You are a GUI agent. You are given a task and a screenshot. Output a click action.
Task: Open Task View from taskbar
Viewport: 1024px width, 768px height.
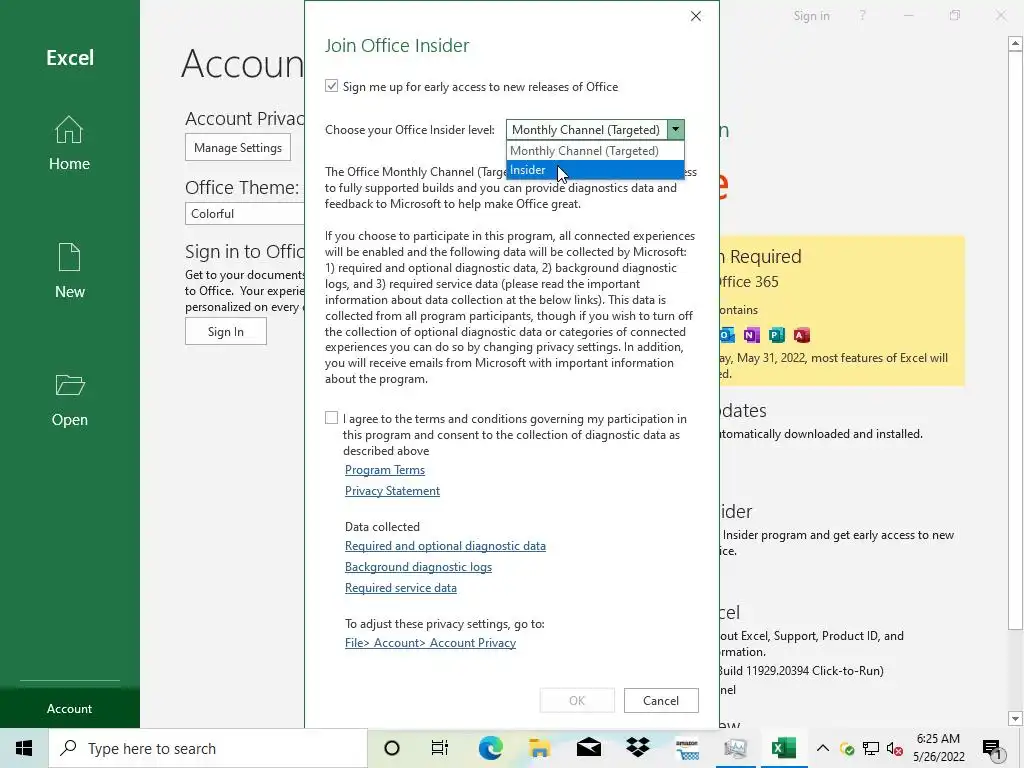click(x=440, y=748)
